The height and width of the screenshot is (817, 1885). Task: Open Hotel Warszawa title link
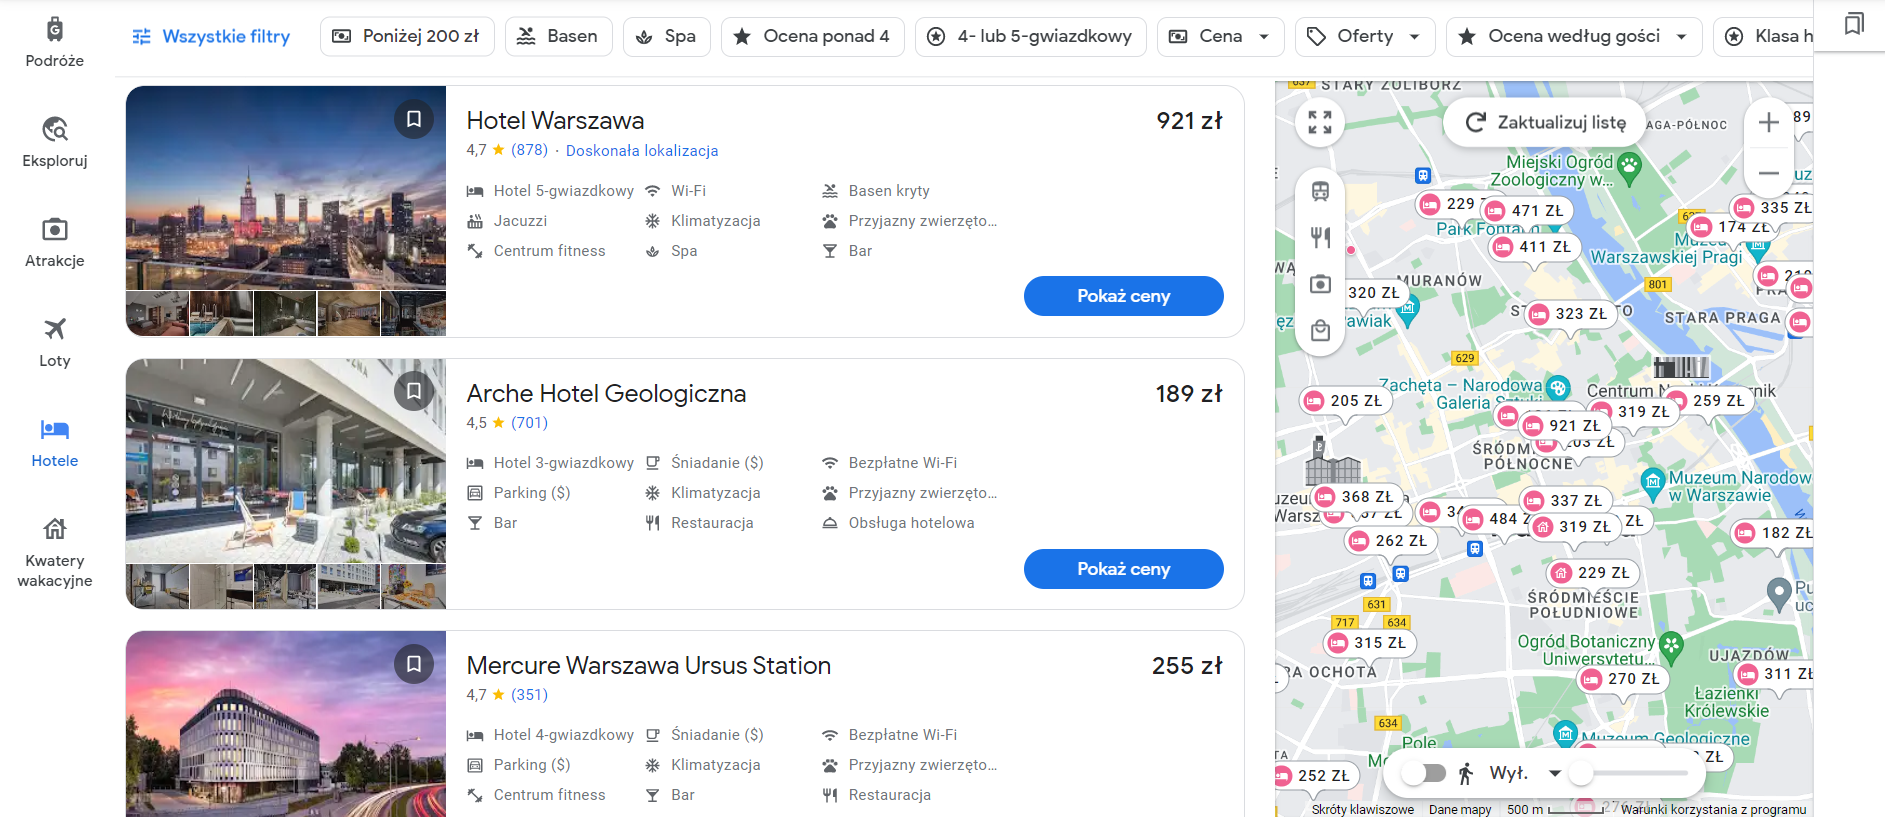point(555,121)
